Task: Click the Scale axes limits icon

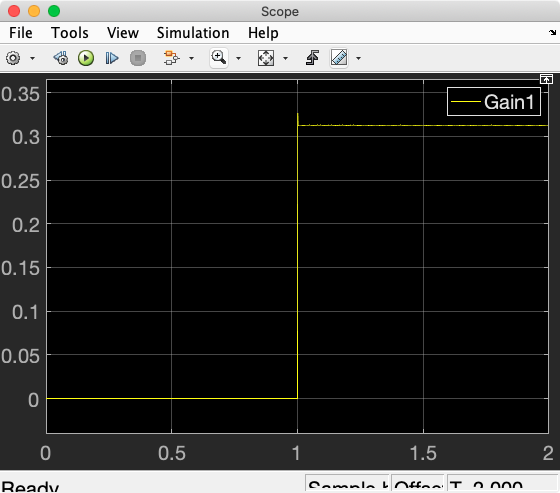Action: (x=266, y=58)
